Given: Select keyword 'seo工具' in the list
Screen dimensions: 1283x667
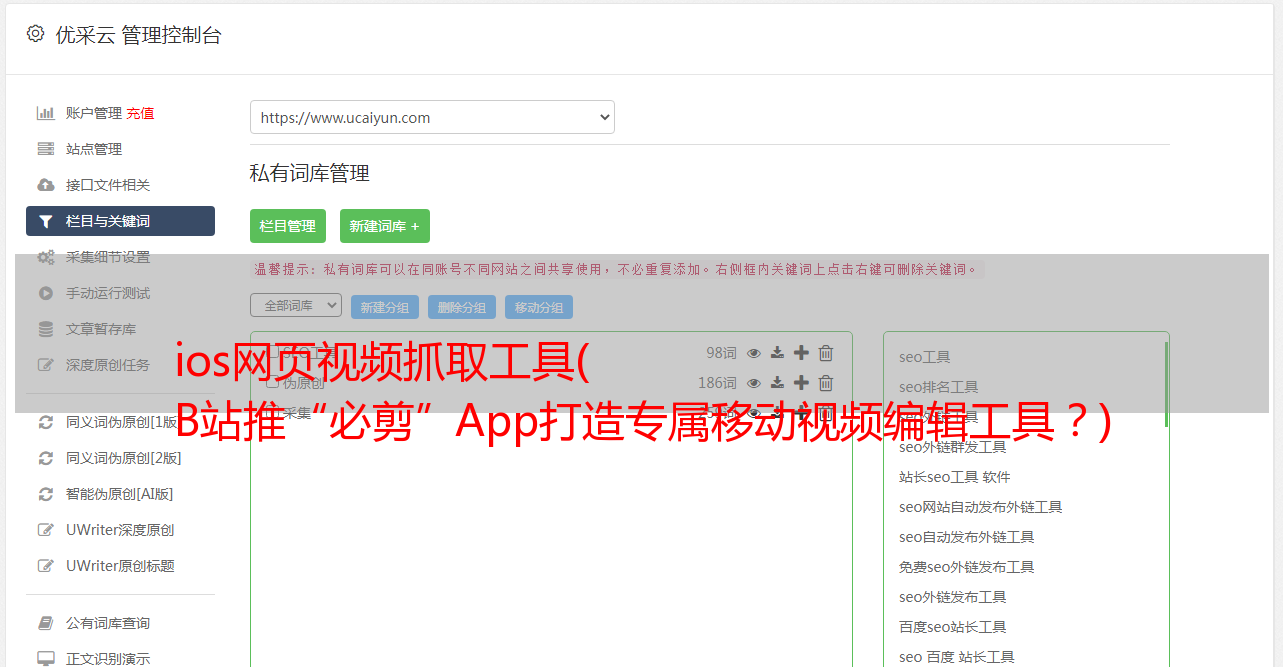Looking at the screenshot, I should point(925,357).
